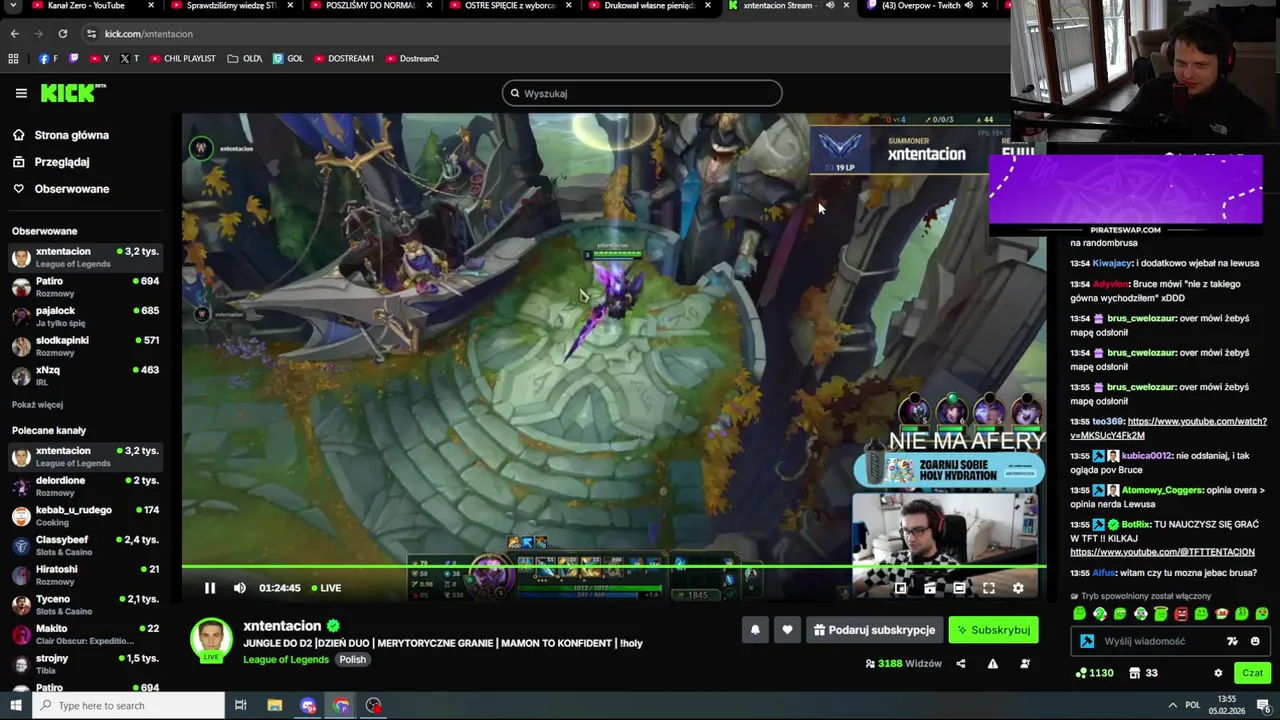Open chat settings gear icon

click(x=1218, y=673)
